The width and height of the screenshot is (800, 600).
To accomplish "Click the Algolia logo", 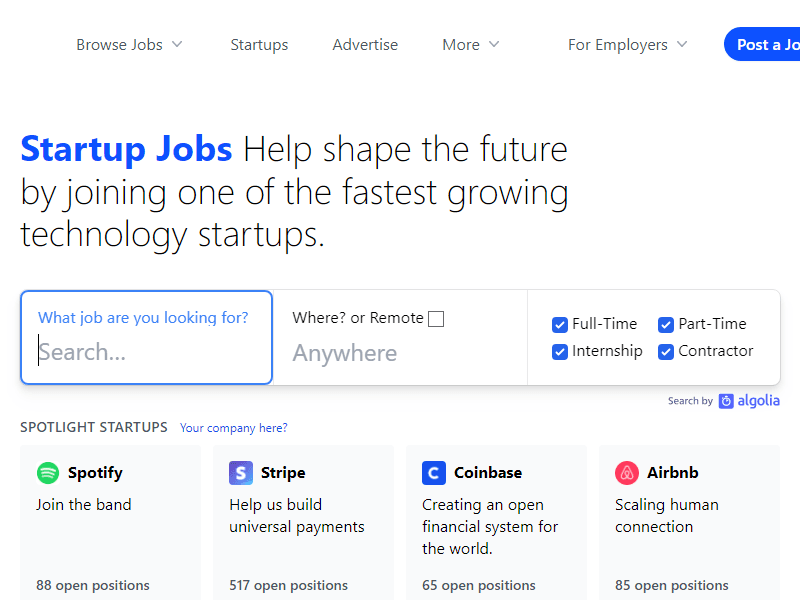I will tap(749, 401).
